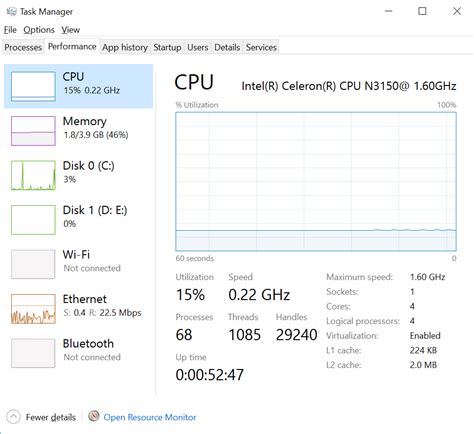
Task: Switch to the Details tab
Action: (x=227, y=47)
